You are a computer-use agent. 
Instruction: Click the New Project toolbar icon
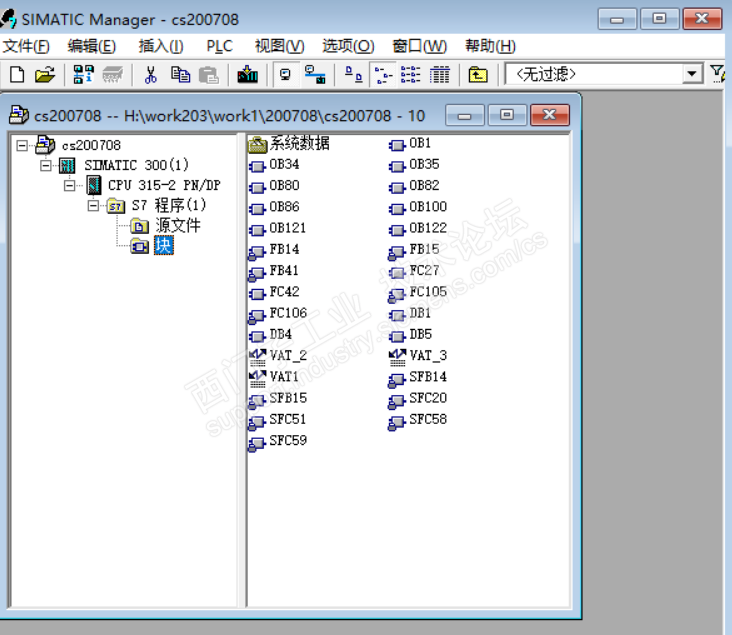pyautogui.click(x=17, y=74)
